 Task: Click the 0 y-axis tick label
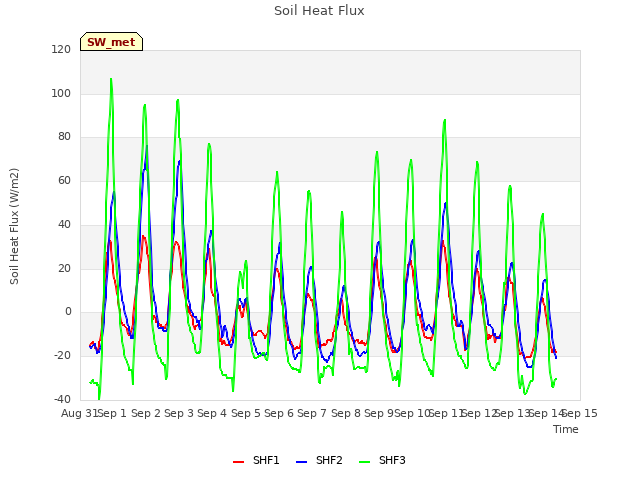coord(68,312)
